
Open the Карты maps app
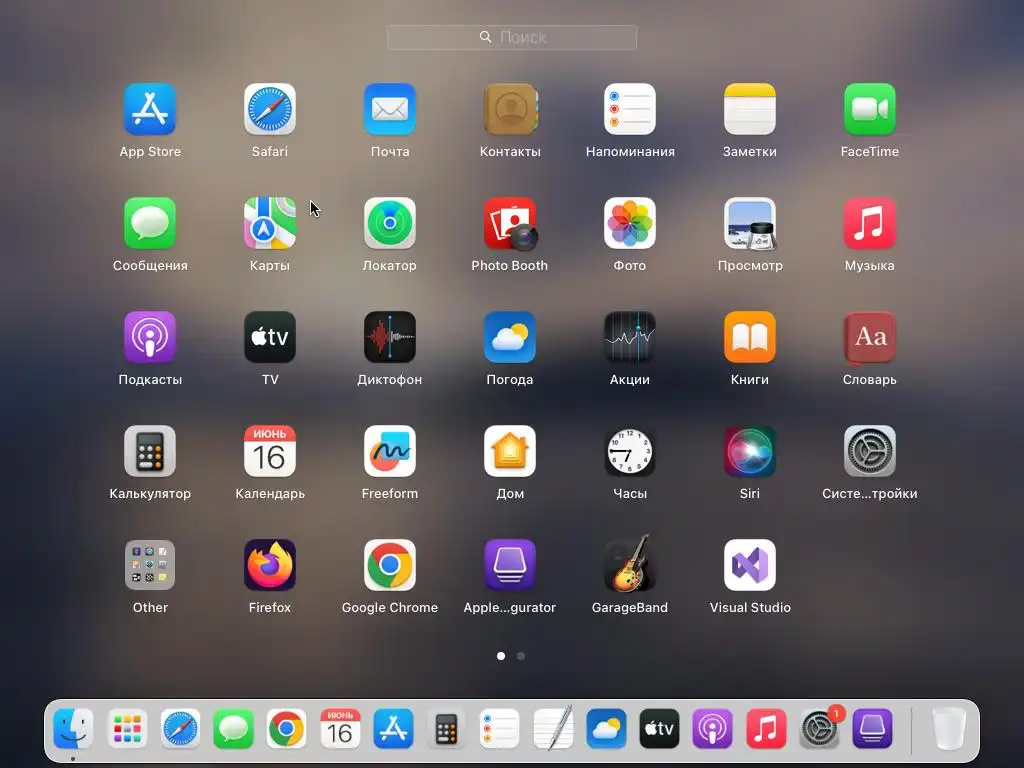(270, 223)
